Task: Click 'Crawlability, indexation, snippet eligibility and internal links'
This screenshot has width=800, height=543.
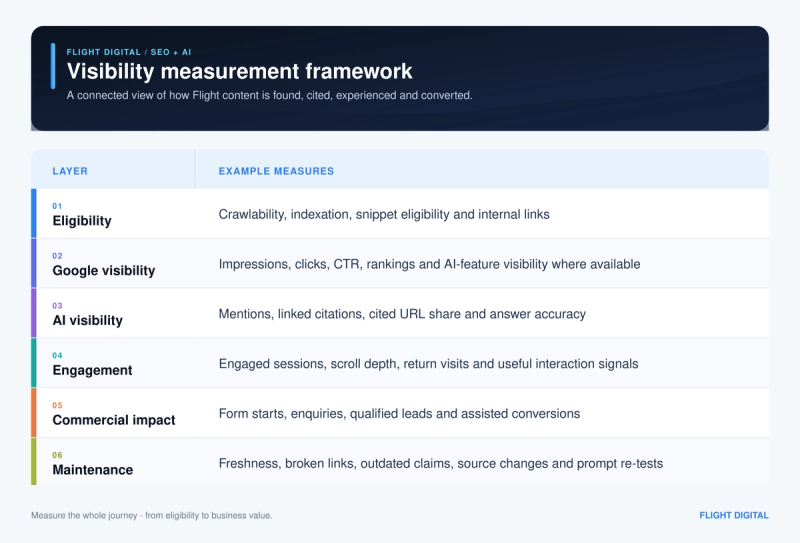Action: click(384, 214)
